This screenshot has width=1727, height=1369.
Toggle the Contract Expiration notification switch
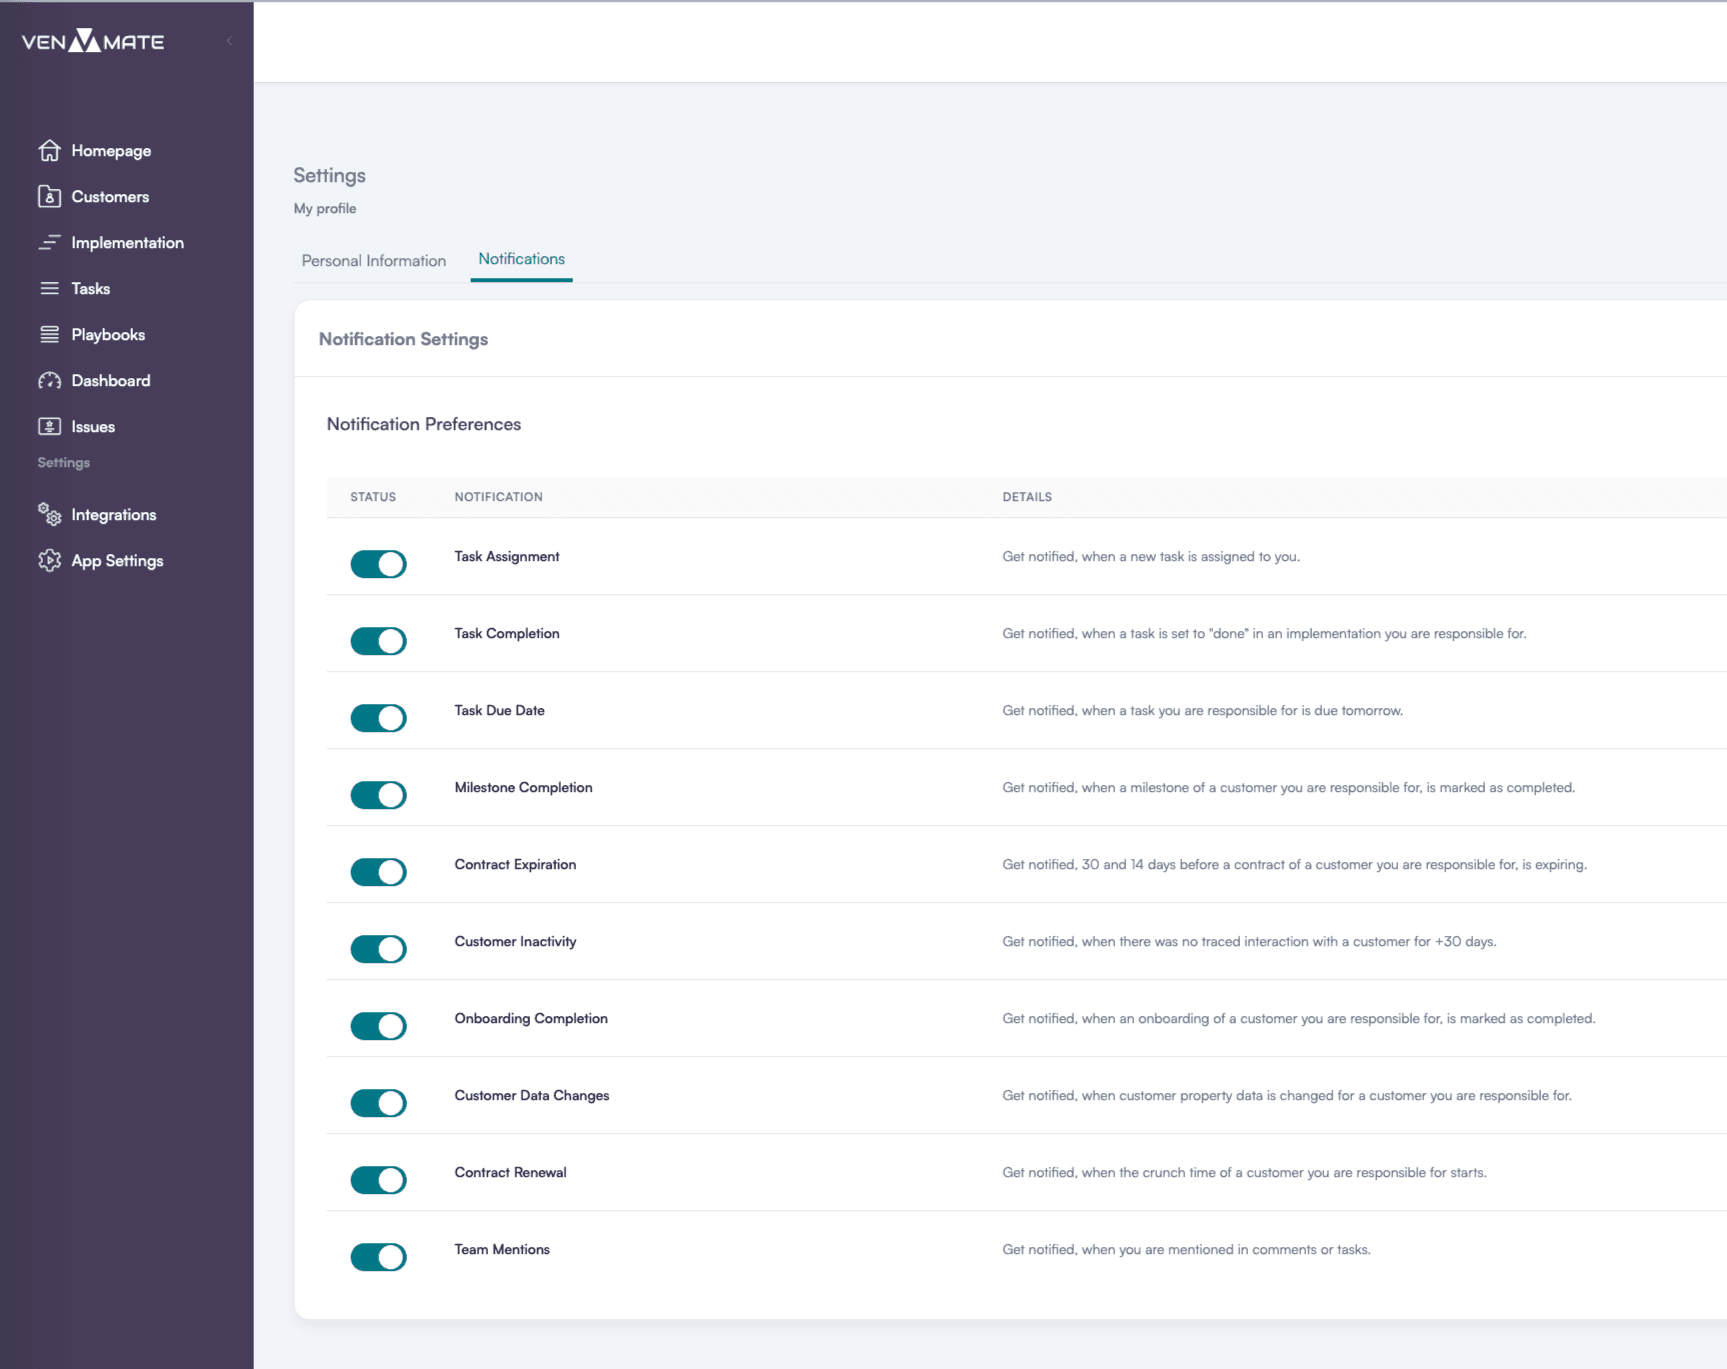378,871
